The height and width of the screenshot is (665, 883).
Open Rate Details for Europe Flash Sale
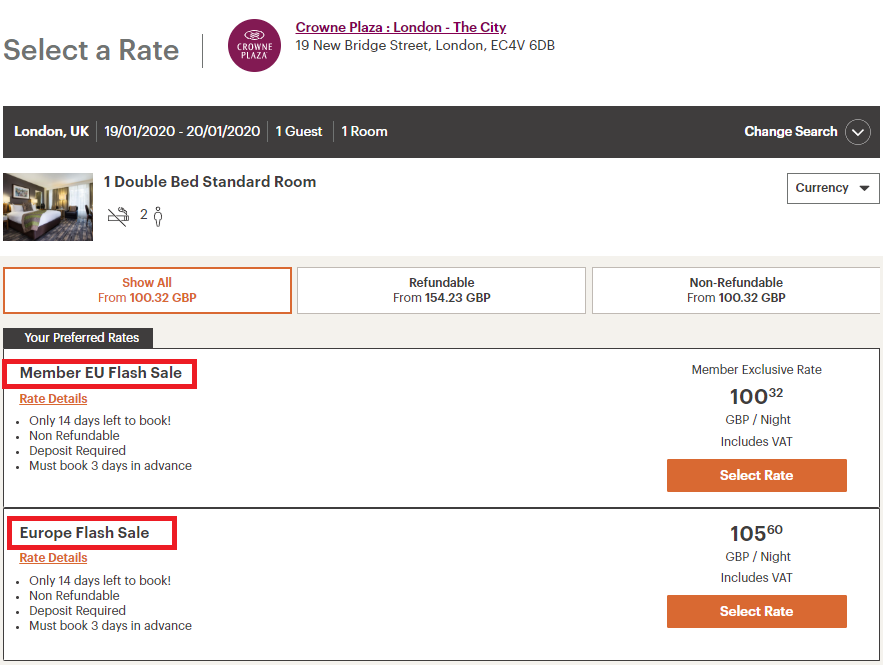tap(53, 557)
